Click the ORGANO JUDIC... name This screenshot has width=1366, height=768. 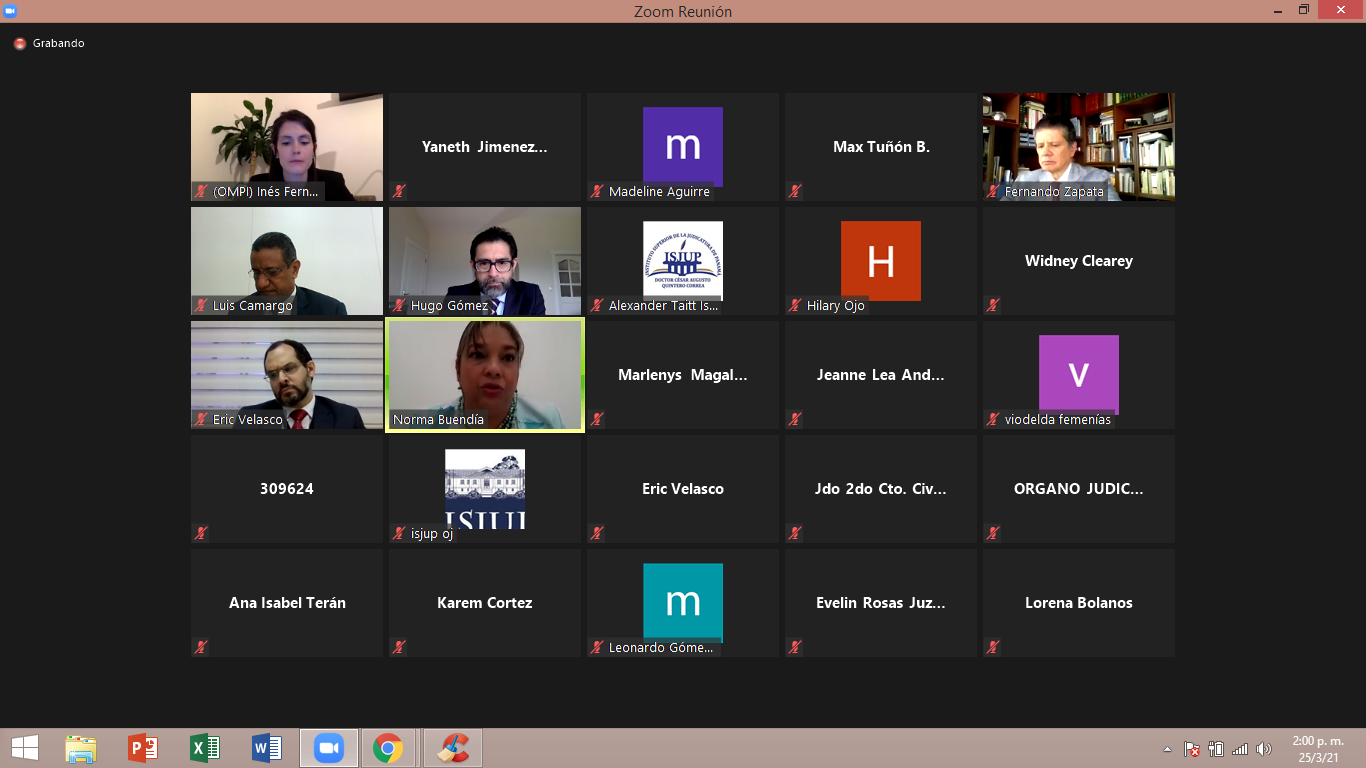[x=1079, y=489]
